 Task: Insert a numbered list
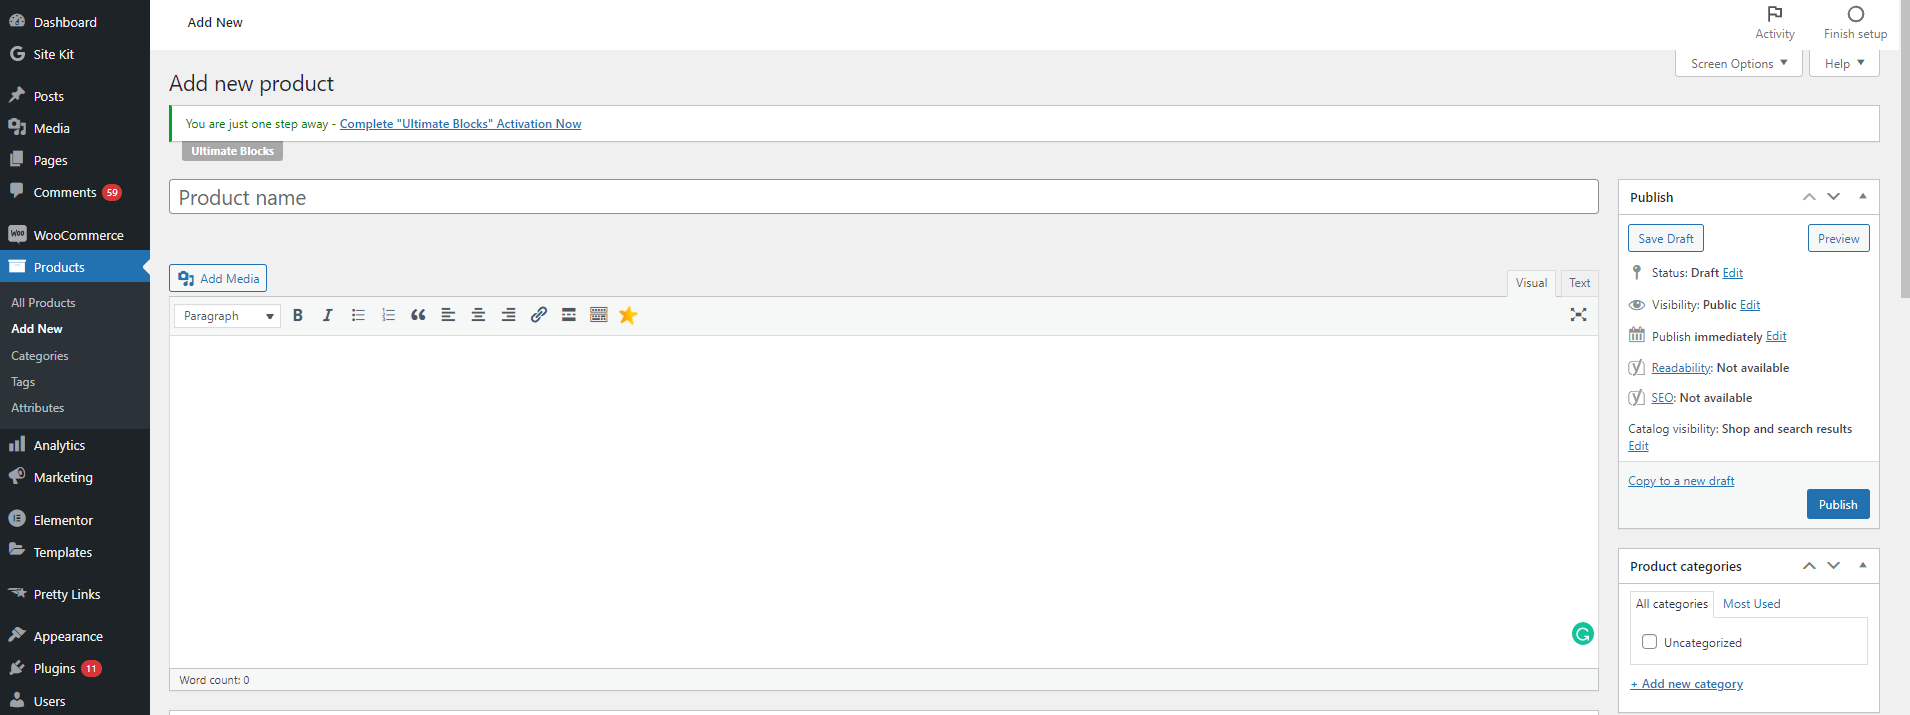tap(387, 315)
